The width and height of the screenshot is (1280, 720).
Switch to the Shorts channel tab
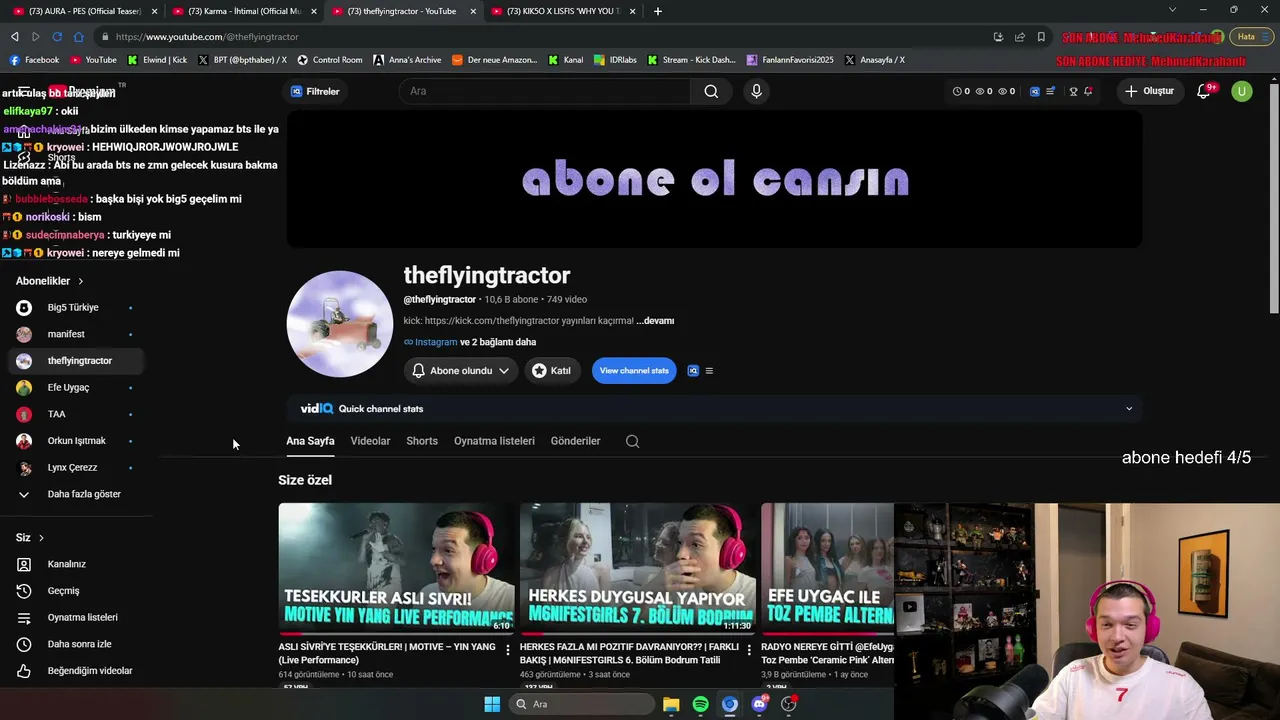coord(422,441)
